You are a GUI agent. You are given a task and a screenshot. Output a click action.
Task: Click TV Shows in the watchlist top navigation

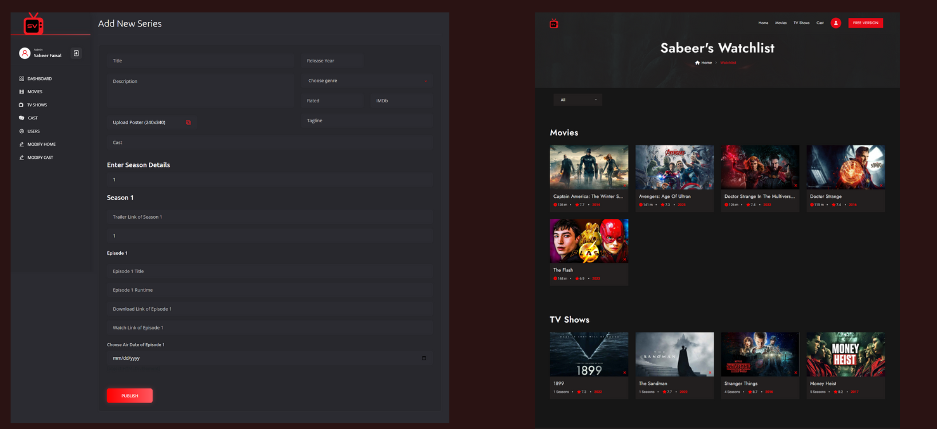point(801,23)
